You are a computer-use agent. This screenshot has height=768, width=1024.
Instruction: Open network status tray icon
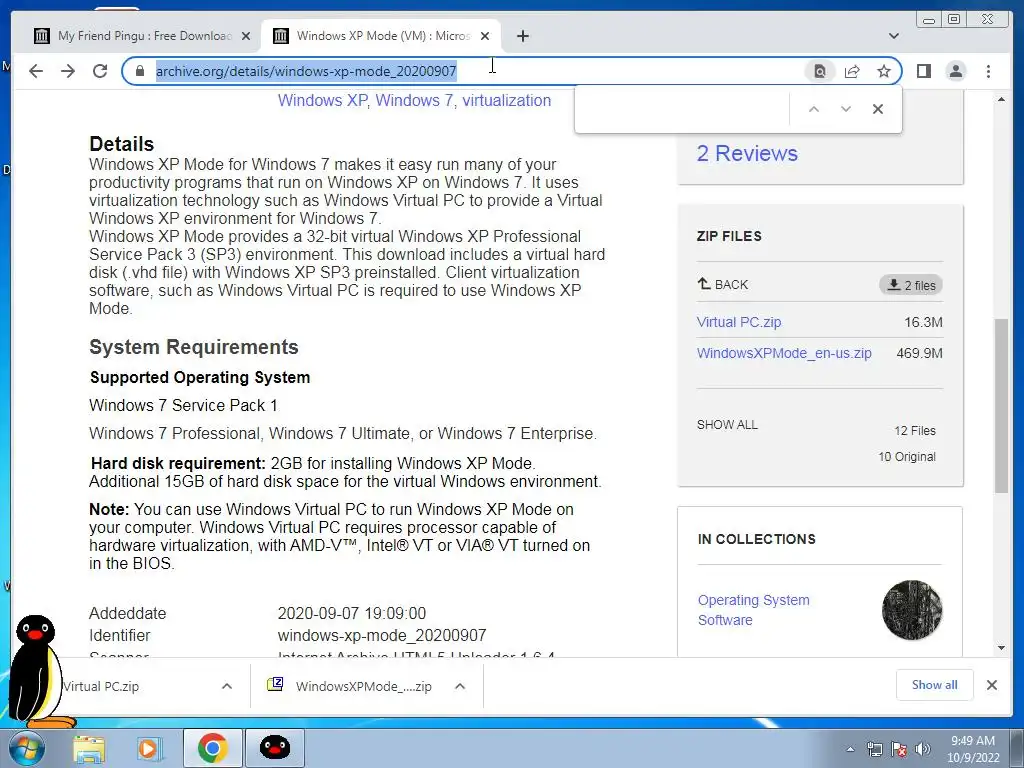pos(874,749)
